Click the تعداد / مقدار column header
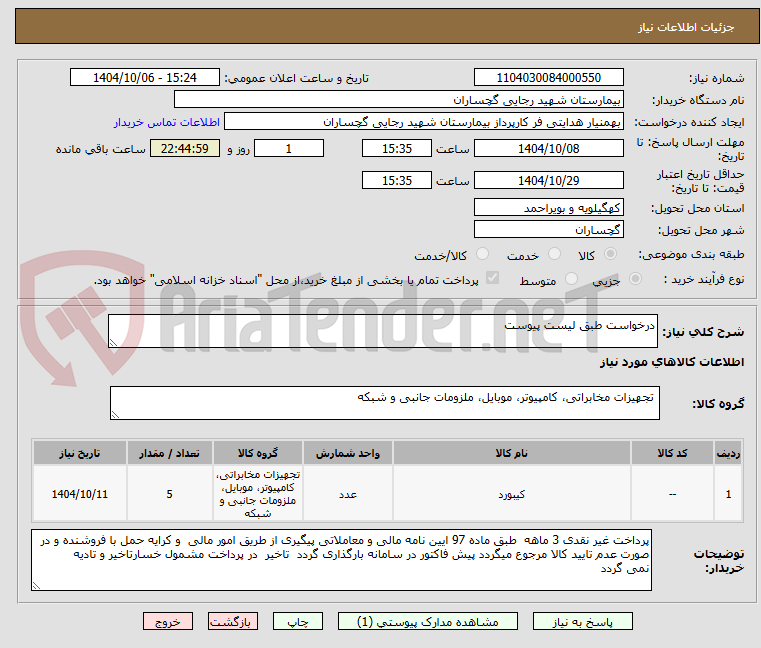Viewport: 761px width, 648px height. click(169, 453)
